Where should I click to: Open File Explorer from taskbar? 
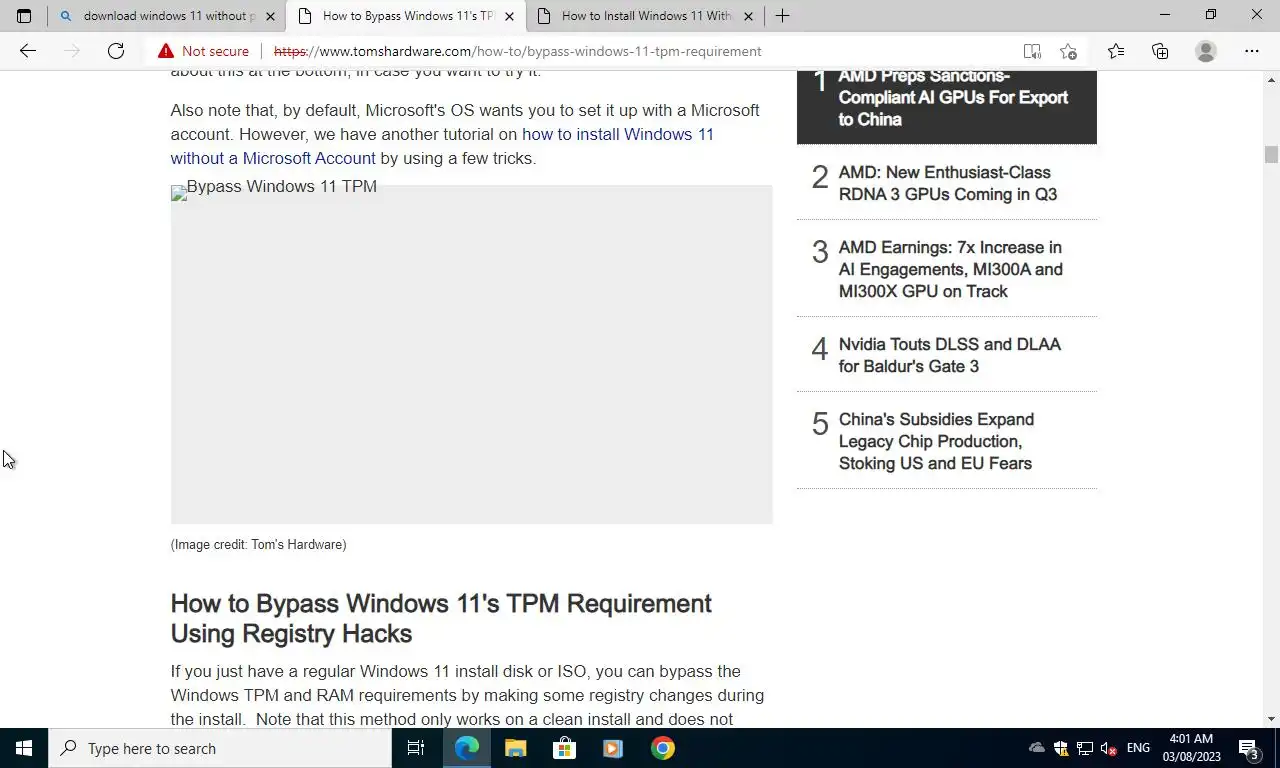(515, 748)
